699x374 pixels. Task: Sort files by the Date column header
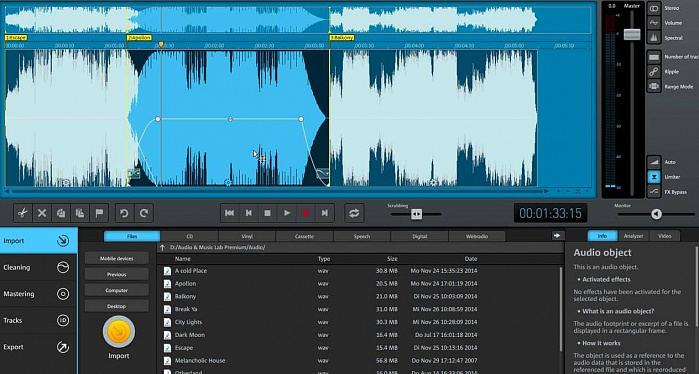pos(471,259)
